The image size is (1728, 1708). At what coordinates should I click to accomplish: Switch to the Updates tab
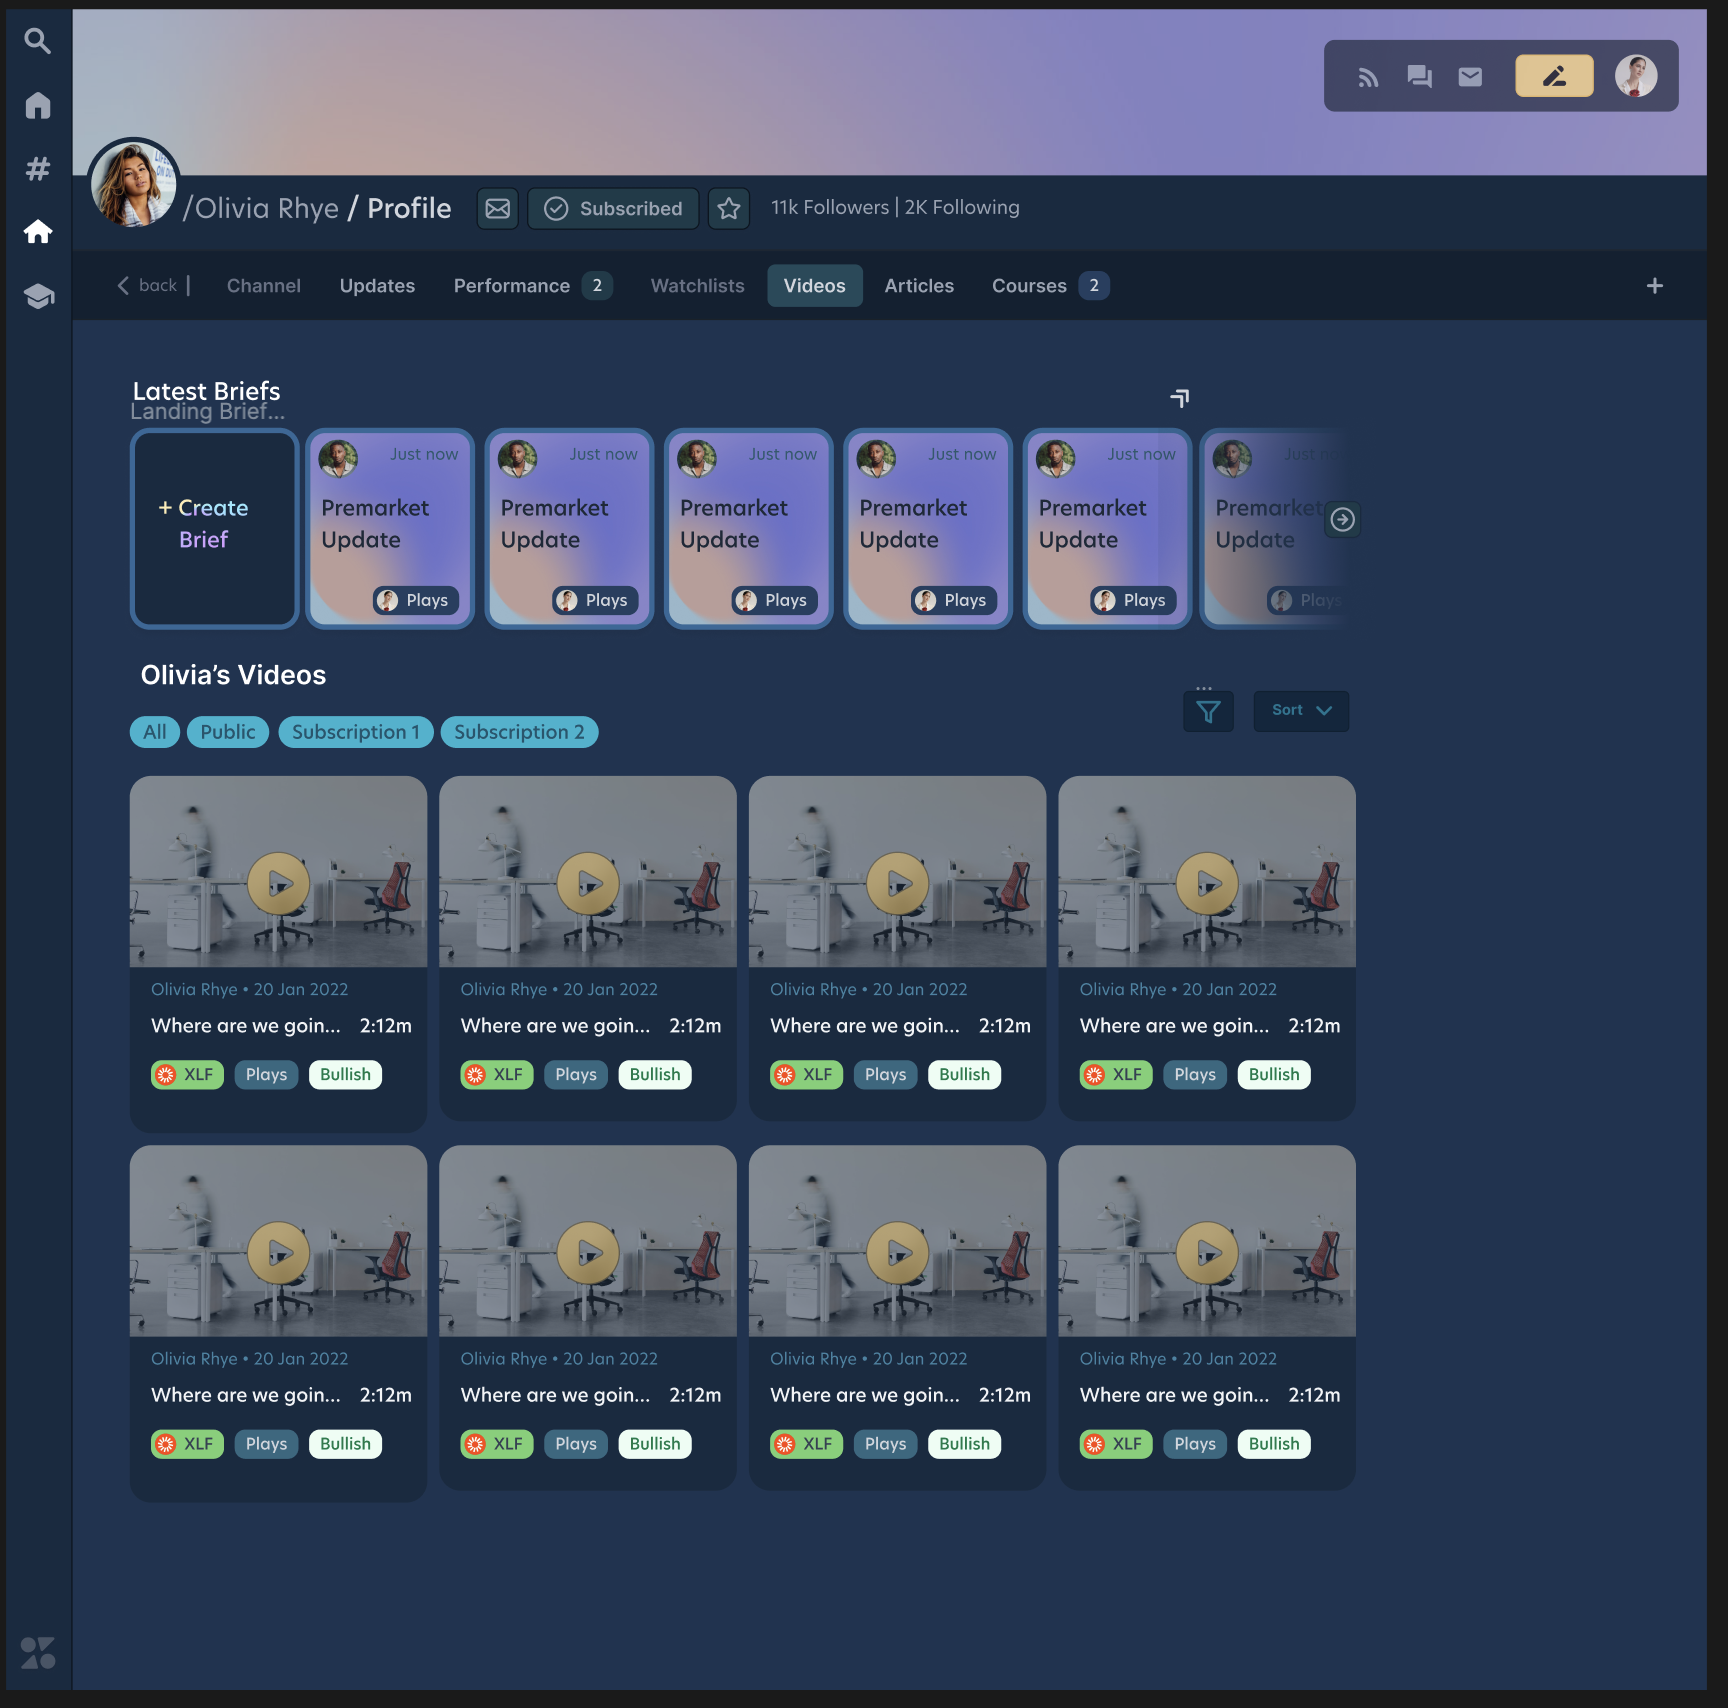coord(377,286)
